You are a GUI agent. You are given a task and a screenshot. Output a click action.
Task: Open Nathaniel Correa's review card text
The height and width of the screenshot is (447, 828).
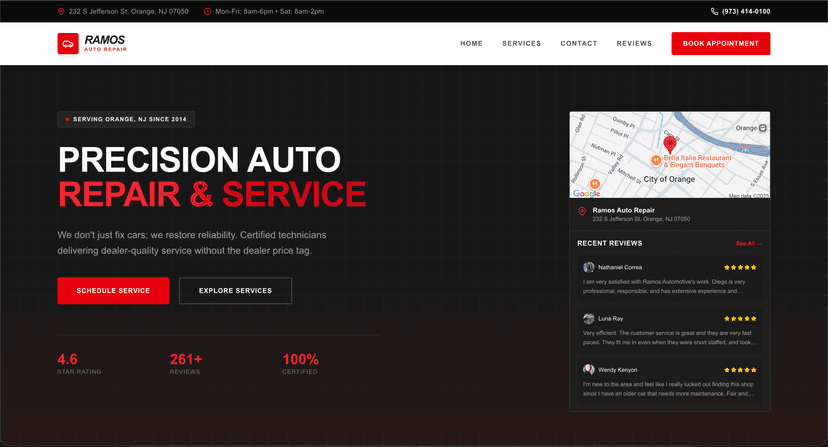pyautogui.click(x=664, y=286)
